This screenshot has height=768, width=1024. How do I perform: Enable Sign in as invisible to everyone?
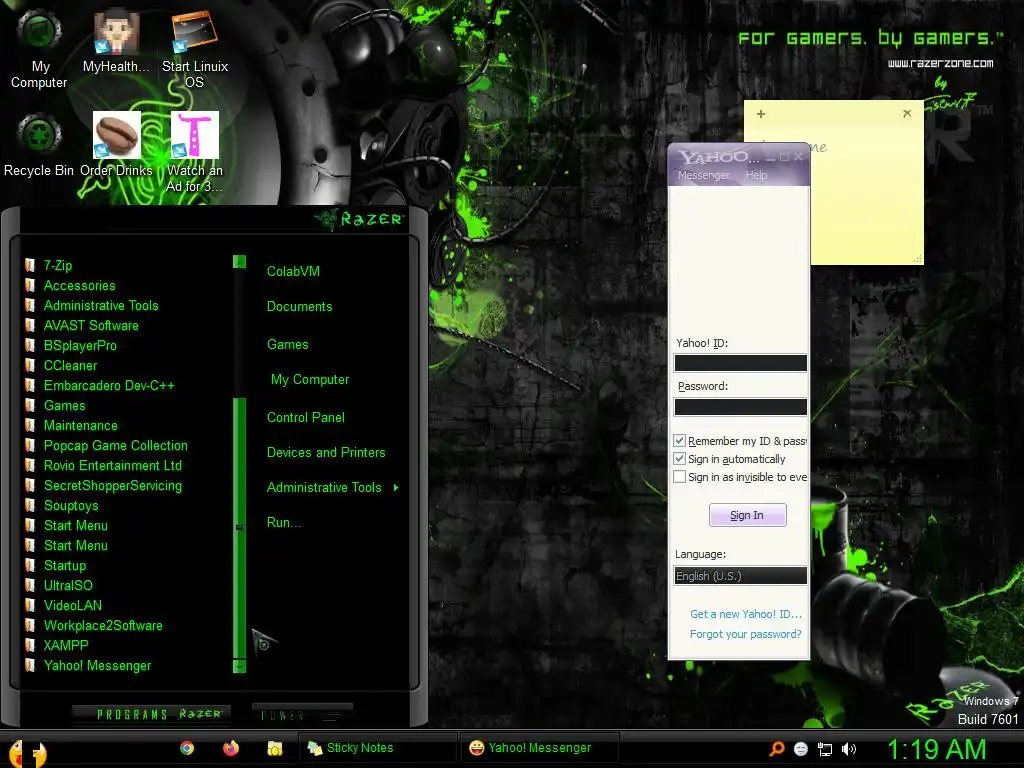point(679,477)
